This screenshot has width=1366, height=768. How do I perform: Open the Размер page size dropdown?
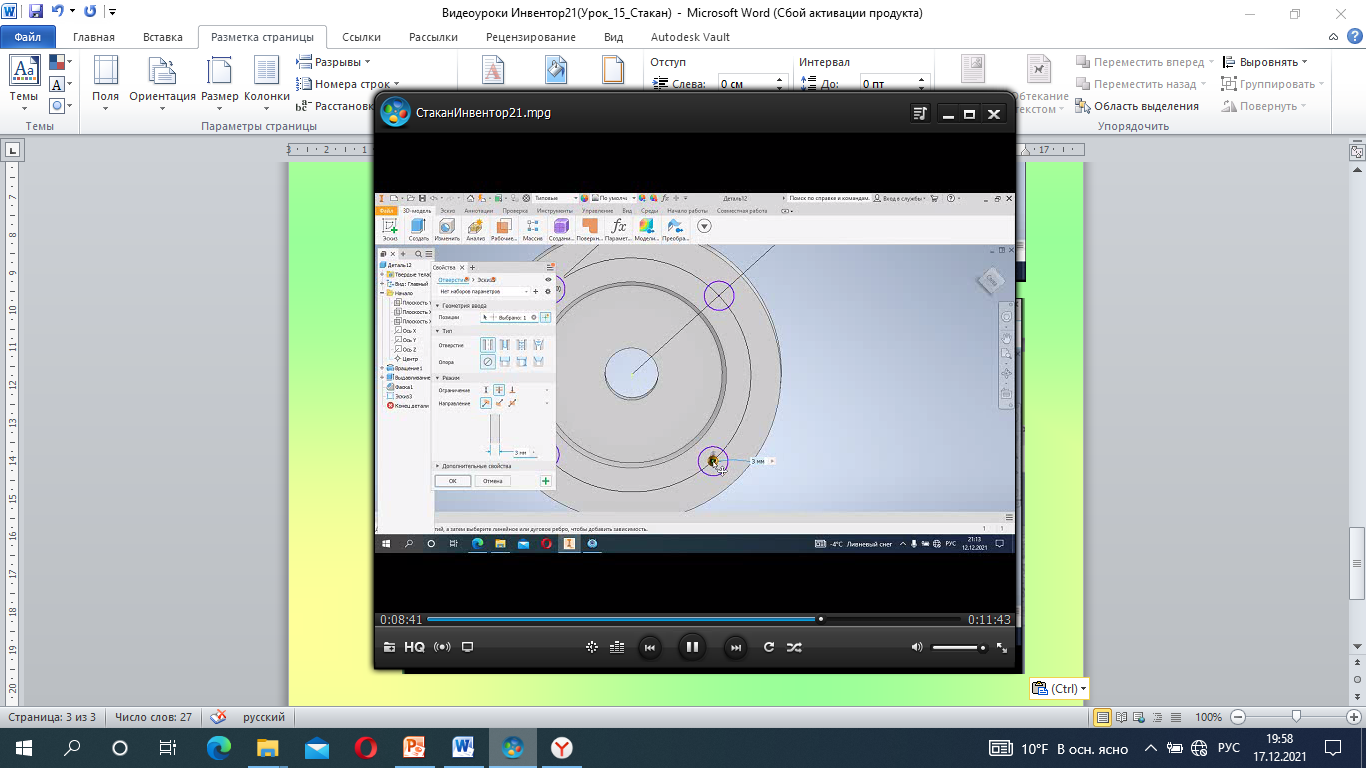(x=220, y=82)
